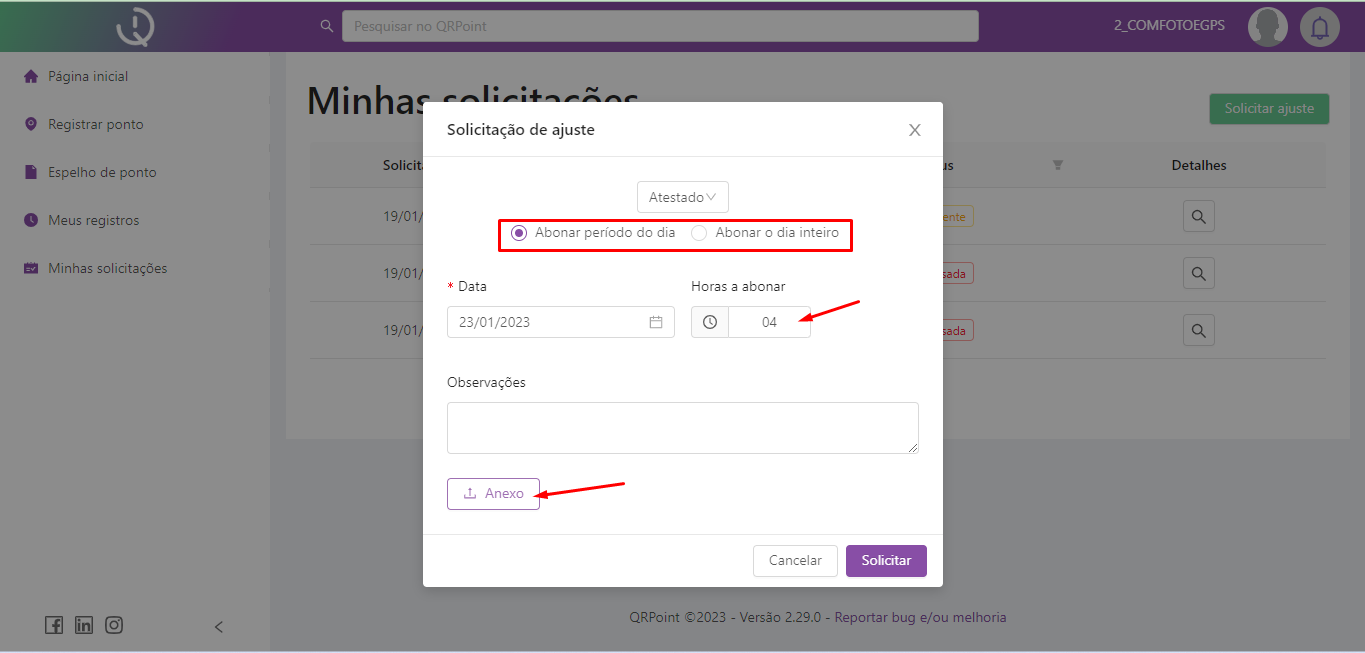Click the magnifier details icon in first row
This screenshot has height=653, width=1365.
1198,216
